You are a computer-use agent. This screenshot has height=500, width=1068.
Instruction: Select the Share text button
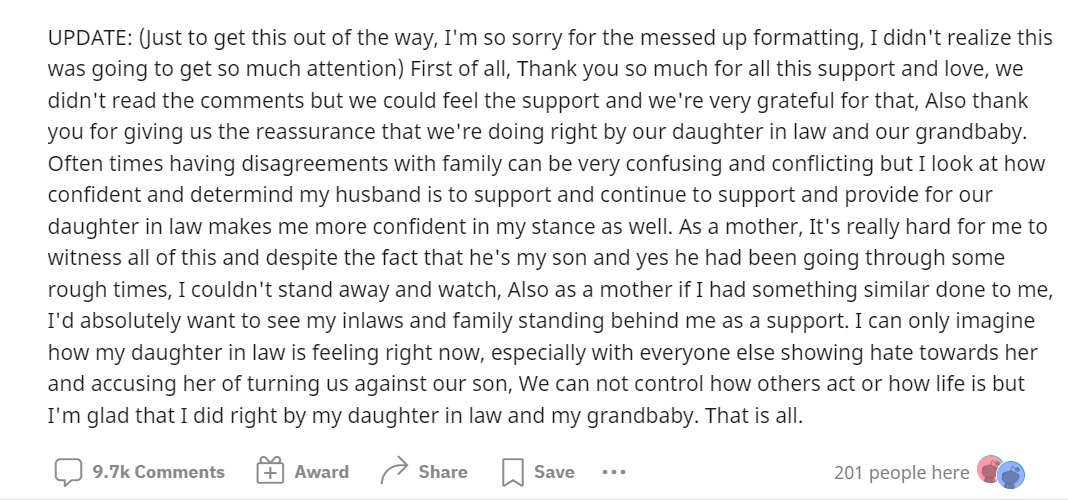point(443,472)
